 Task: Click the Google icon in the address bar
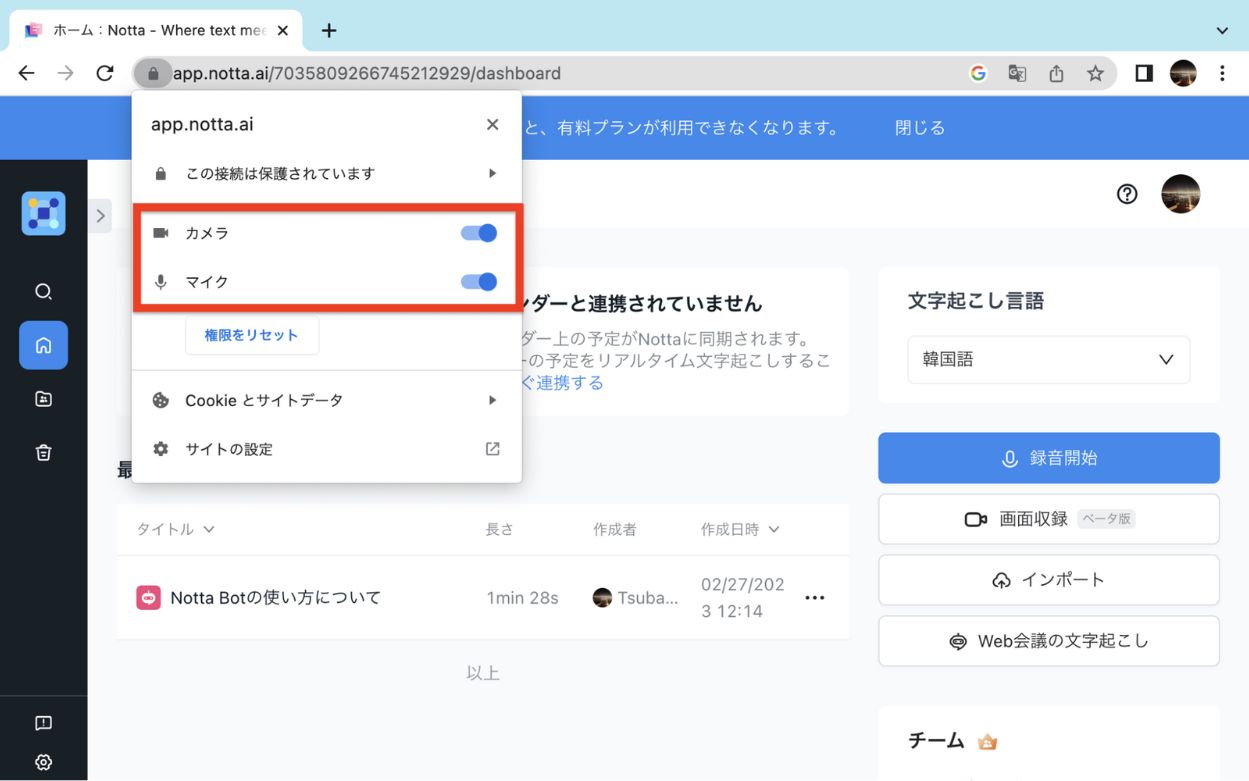click(978, 73)
